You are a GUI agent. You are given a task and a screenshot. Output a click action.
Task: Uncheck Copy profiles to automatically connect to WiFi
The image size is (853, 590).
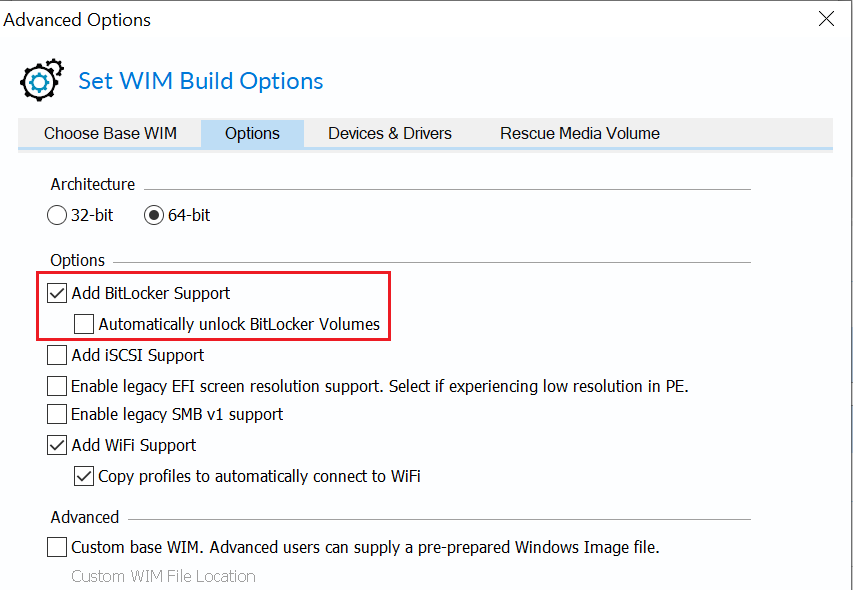pyautogui.click(x=84, y=476)
